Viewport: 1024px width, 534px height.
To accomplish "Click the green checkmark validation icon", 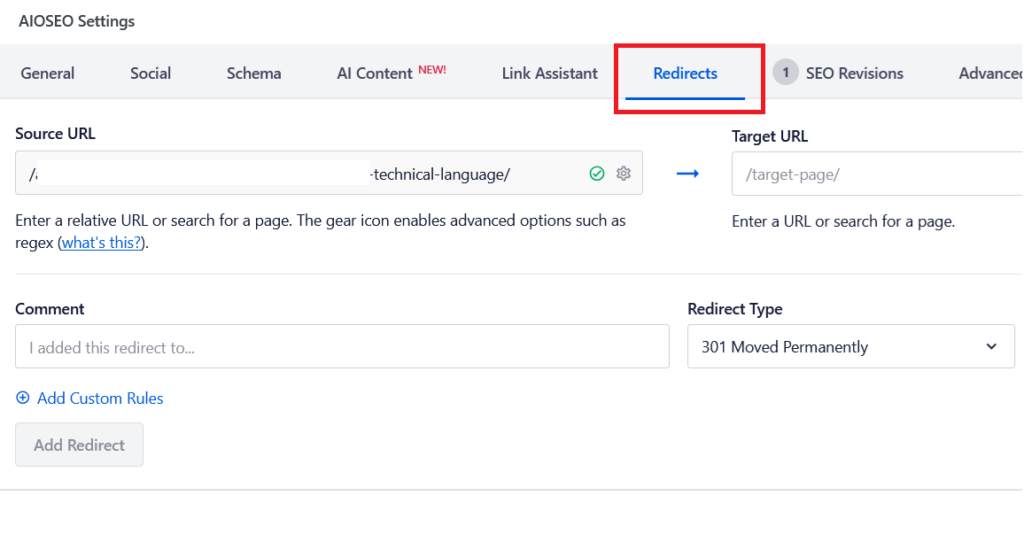I will pos(597,173).
